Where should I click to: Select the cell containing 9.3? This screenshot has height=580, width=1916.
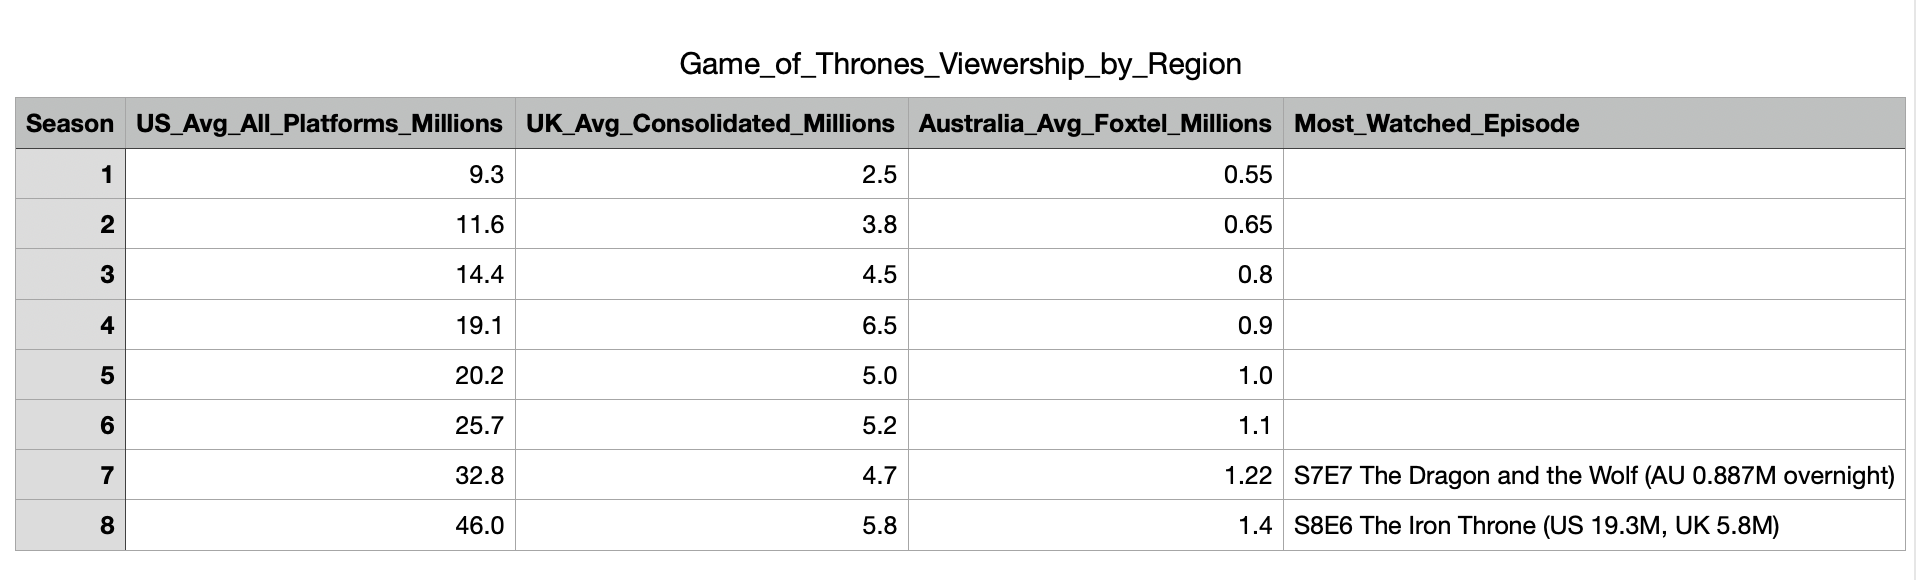(320, 175)
